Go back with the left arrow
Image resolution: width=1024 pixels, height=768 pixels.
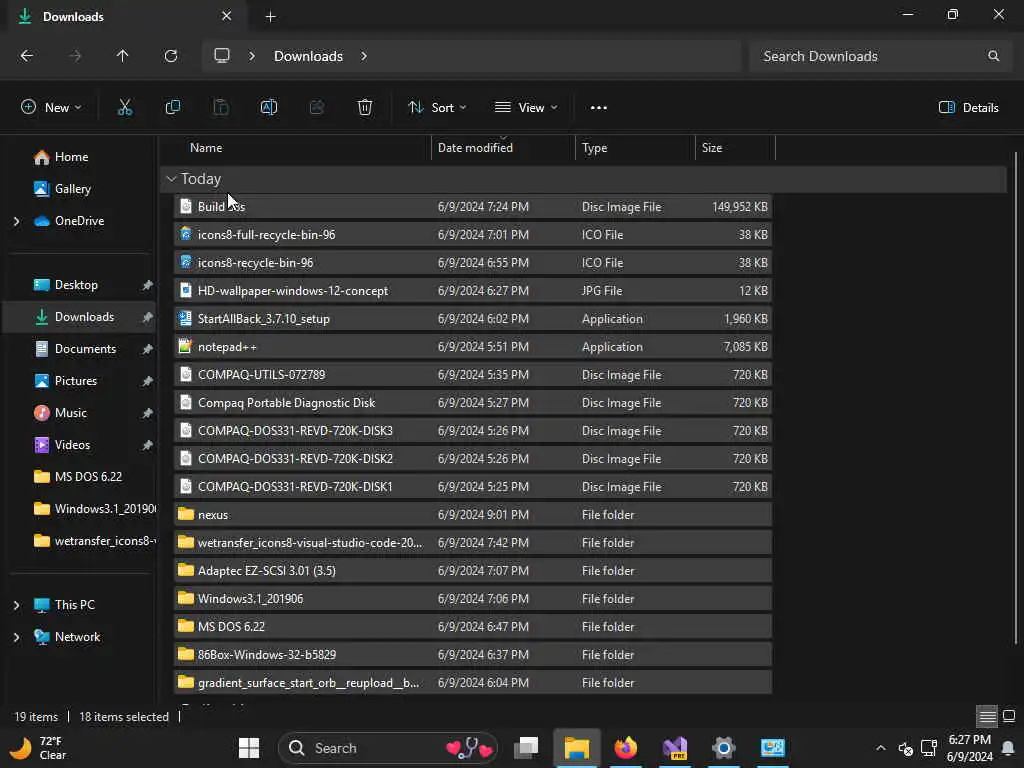click(27, 56)
